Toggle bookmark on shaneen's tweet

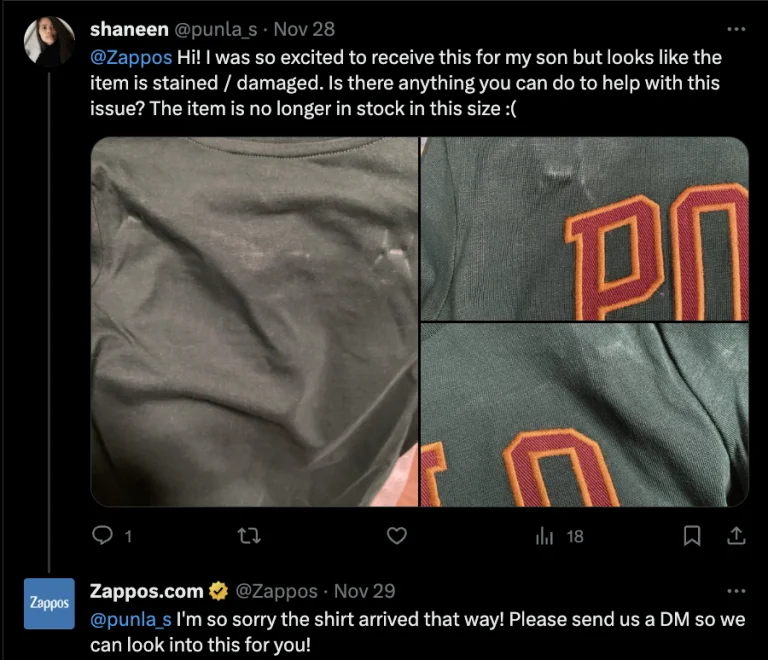coord(691,537)
